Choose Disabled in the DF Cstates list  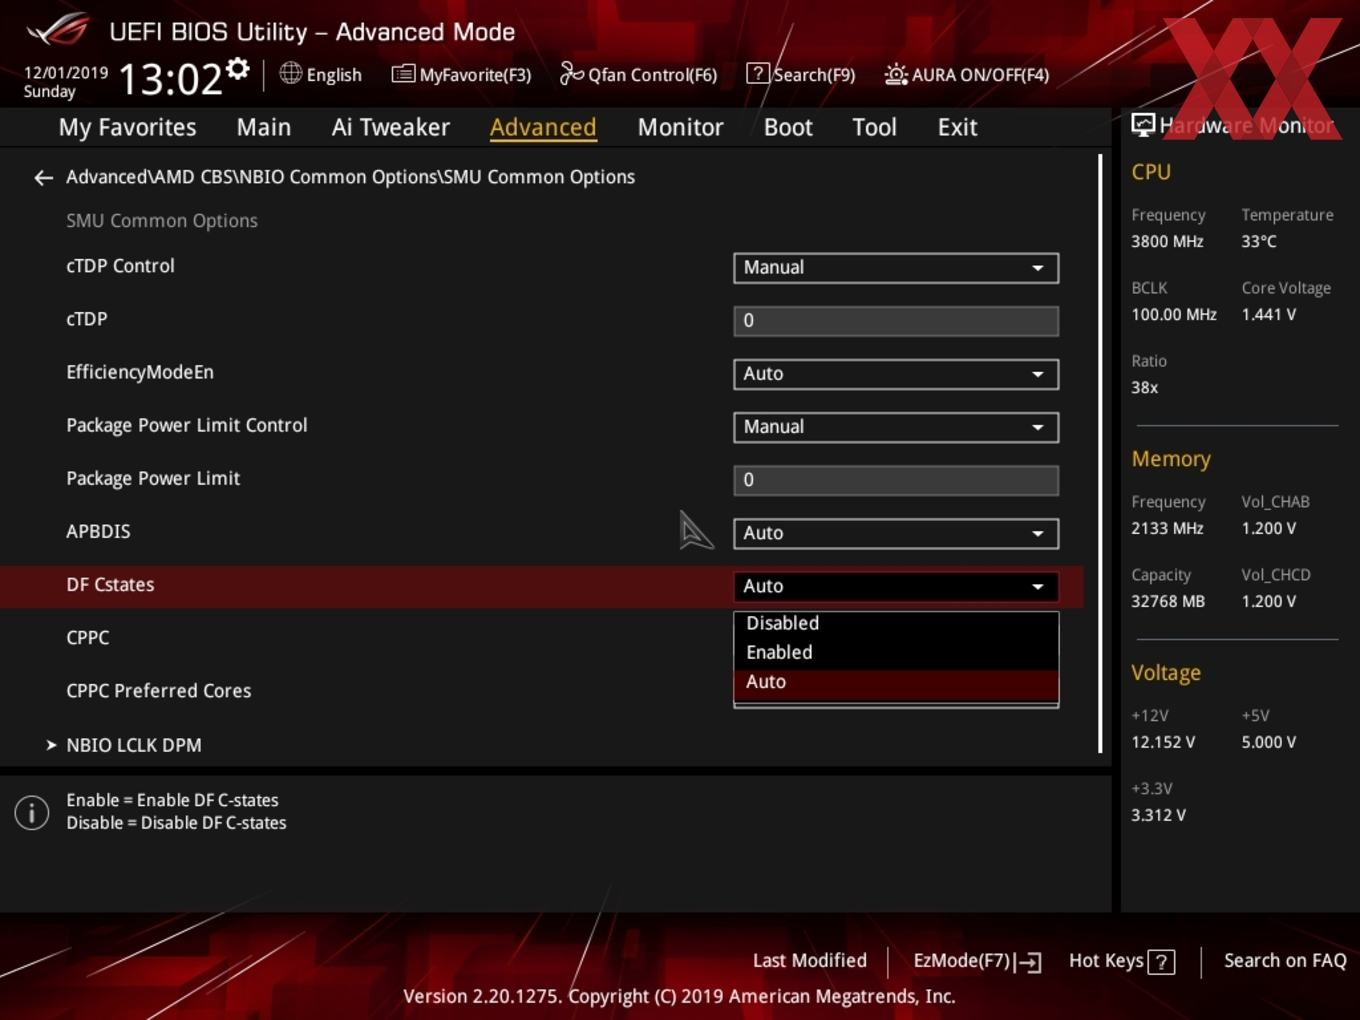pyautogui.click(x=896, y=623)
